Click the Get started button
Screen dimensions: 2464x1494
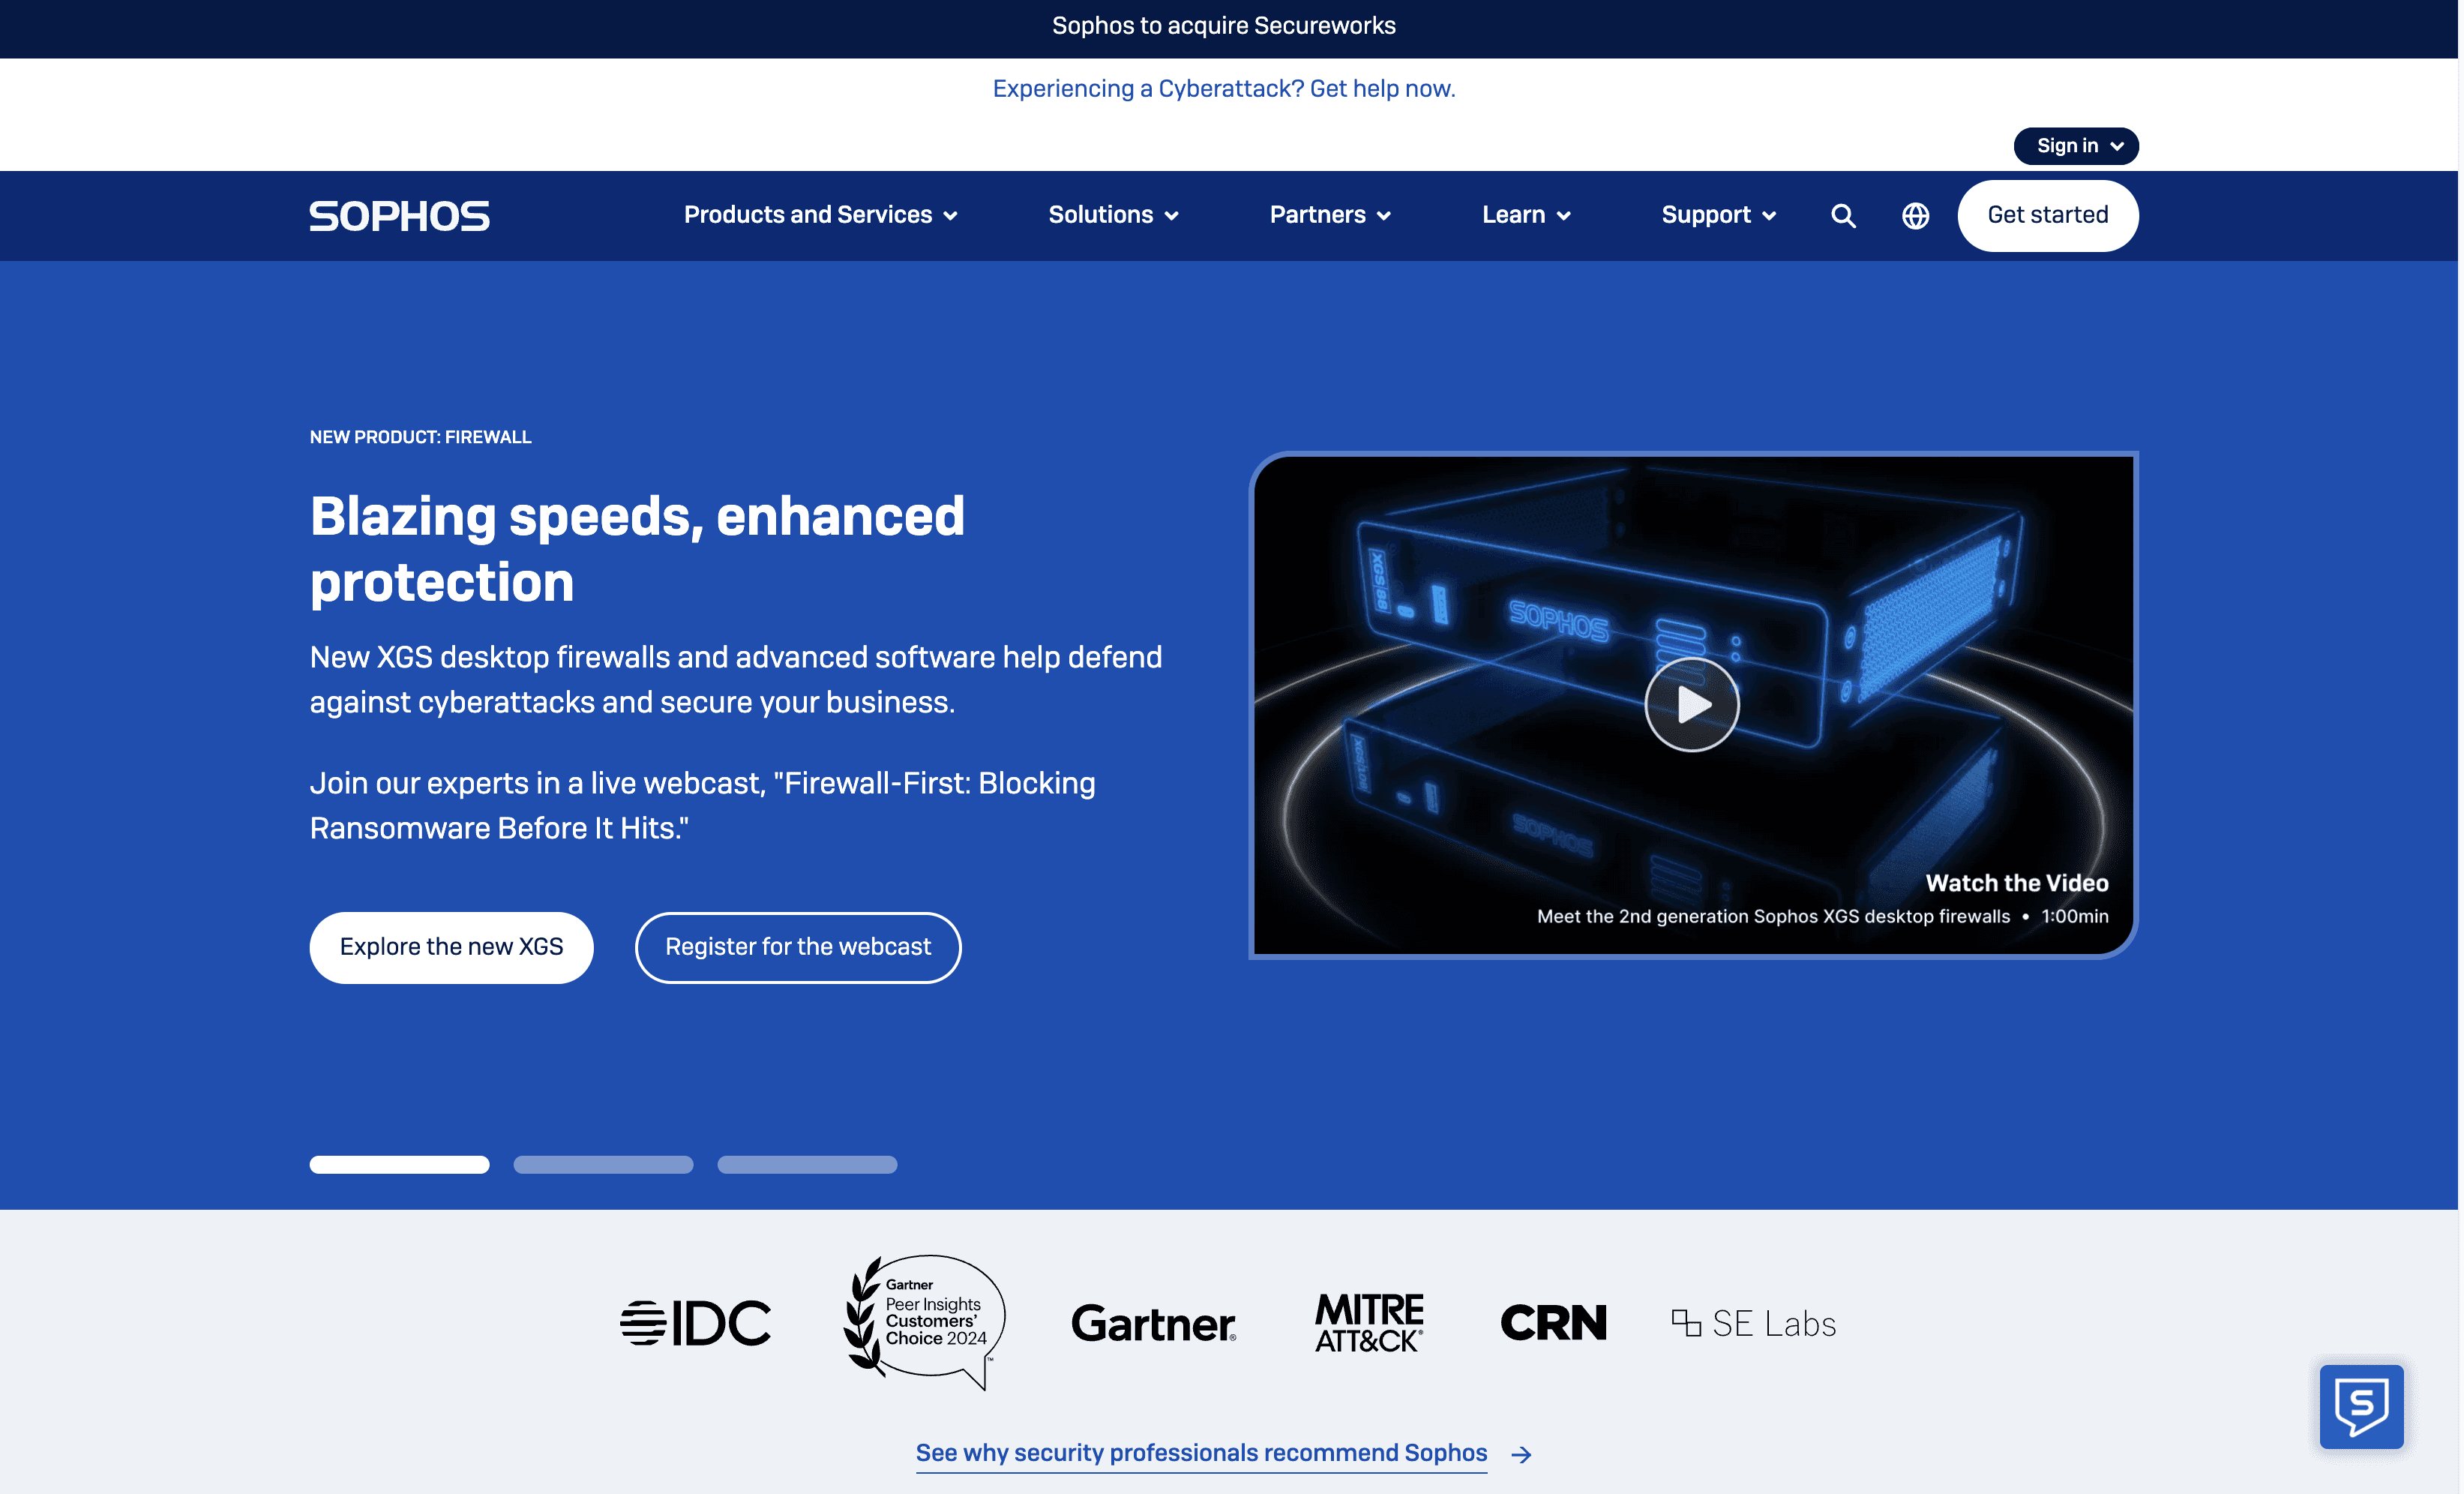(2047, 215)
